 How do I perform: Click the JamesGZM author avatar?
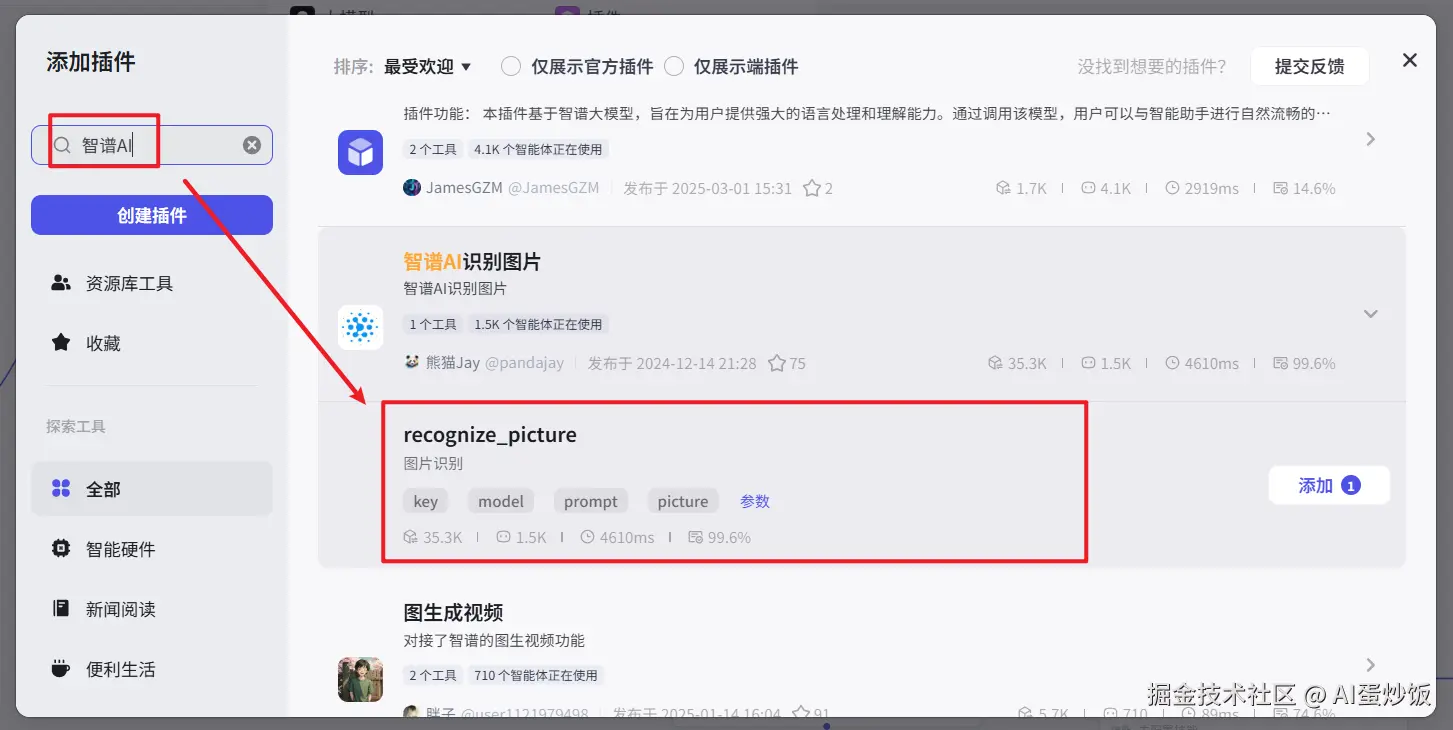412,188
